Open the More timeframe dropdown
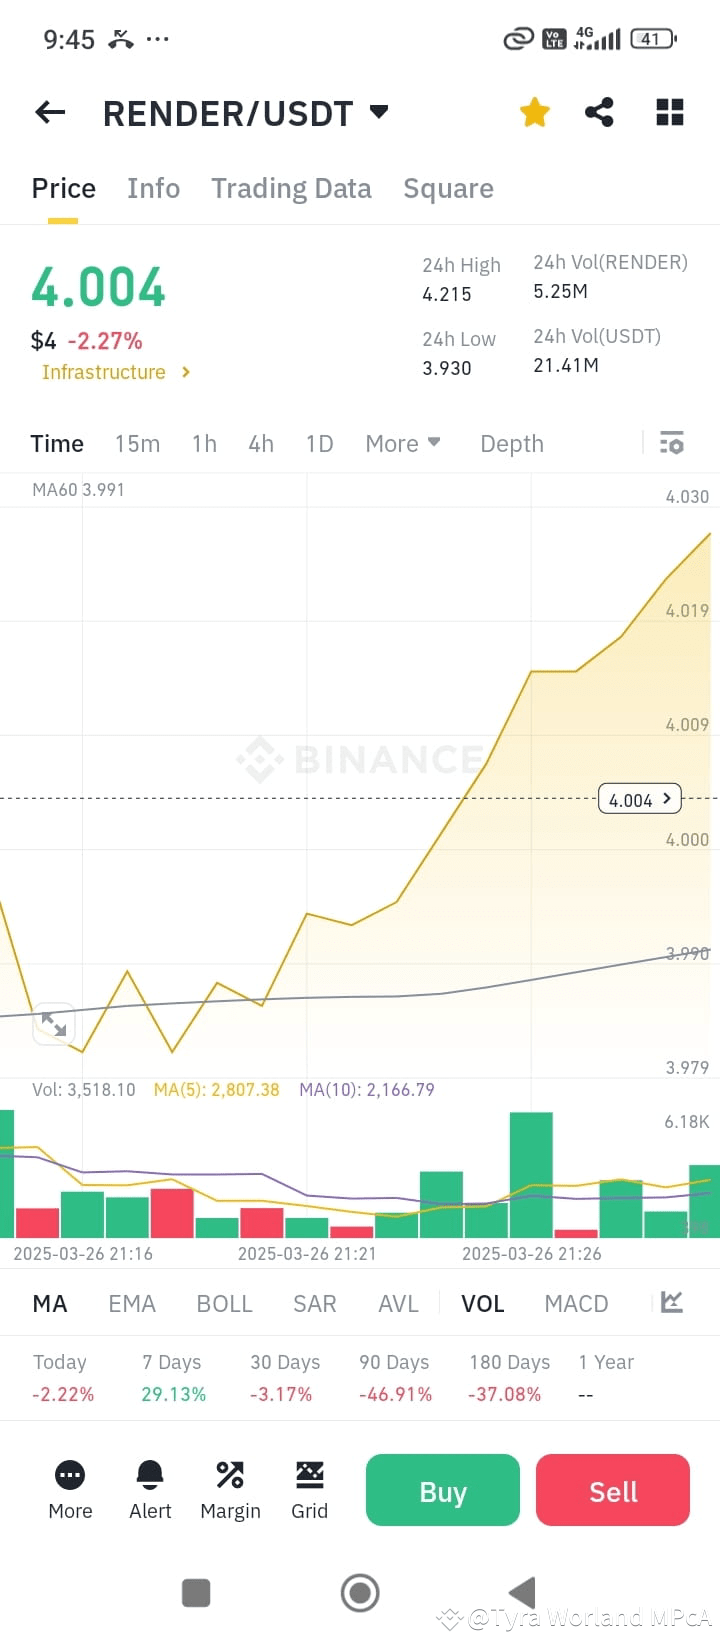The width and height of the screenshot is (720, 1640). (402, 442)
